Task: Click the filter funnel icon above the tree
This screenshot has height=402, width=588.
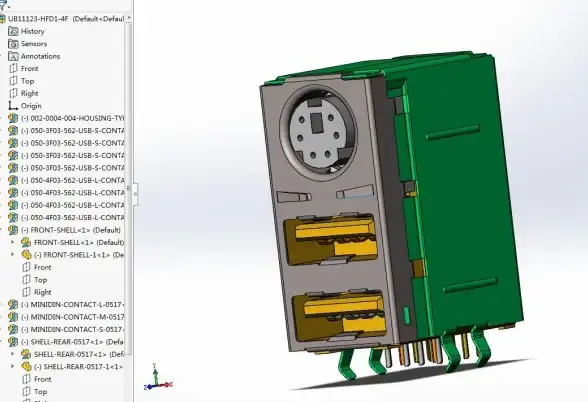Action: pos(3,5)
